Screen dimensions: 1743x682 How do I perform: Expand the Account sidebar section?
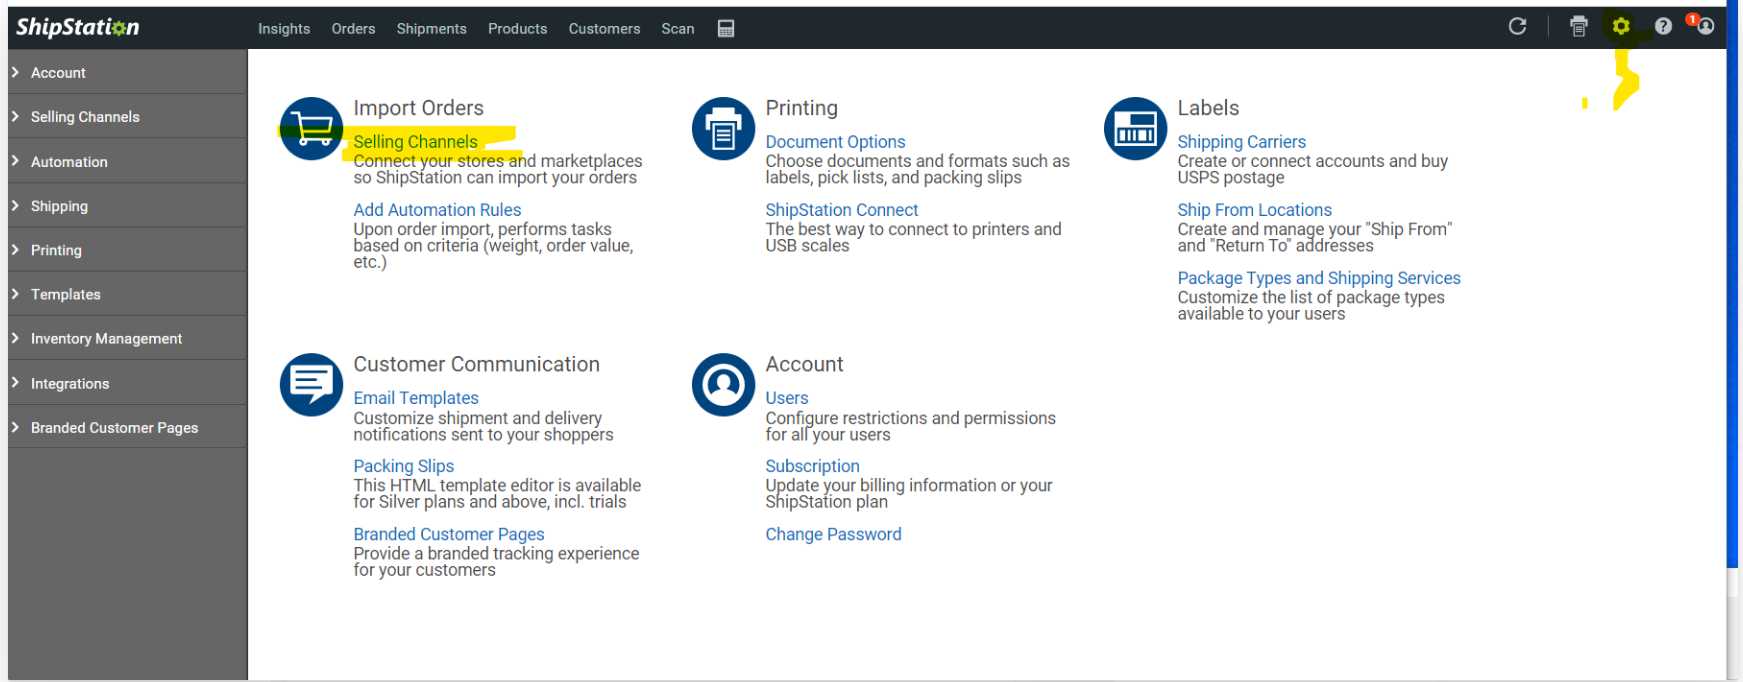58,73
